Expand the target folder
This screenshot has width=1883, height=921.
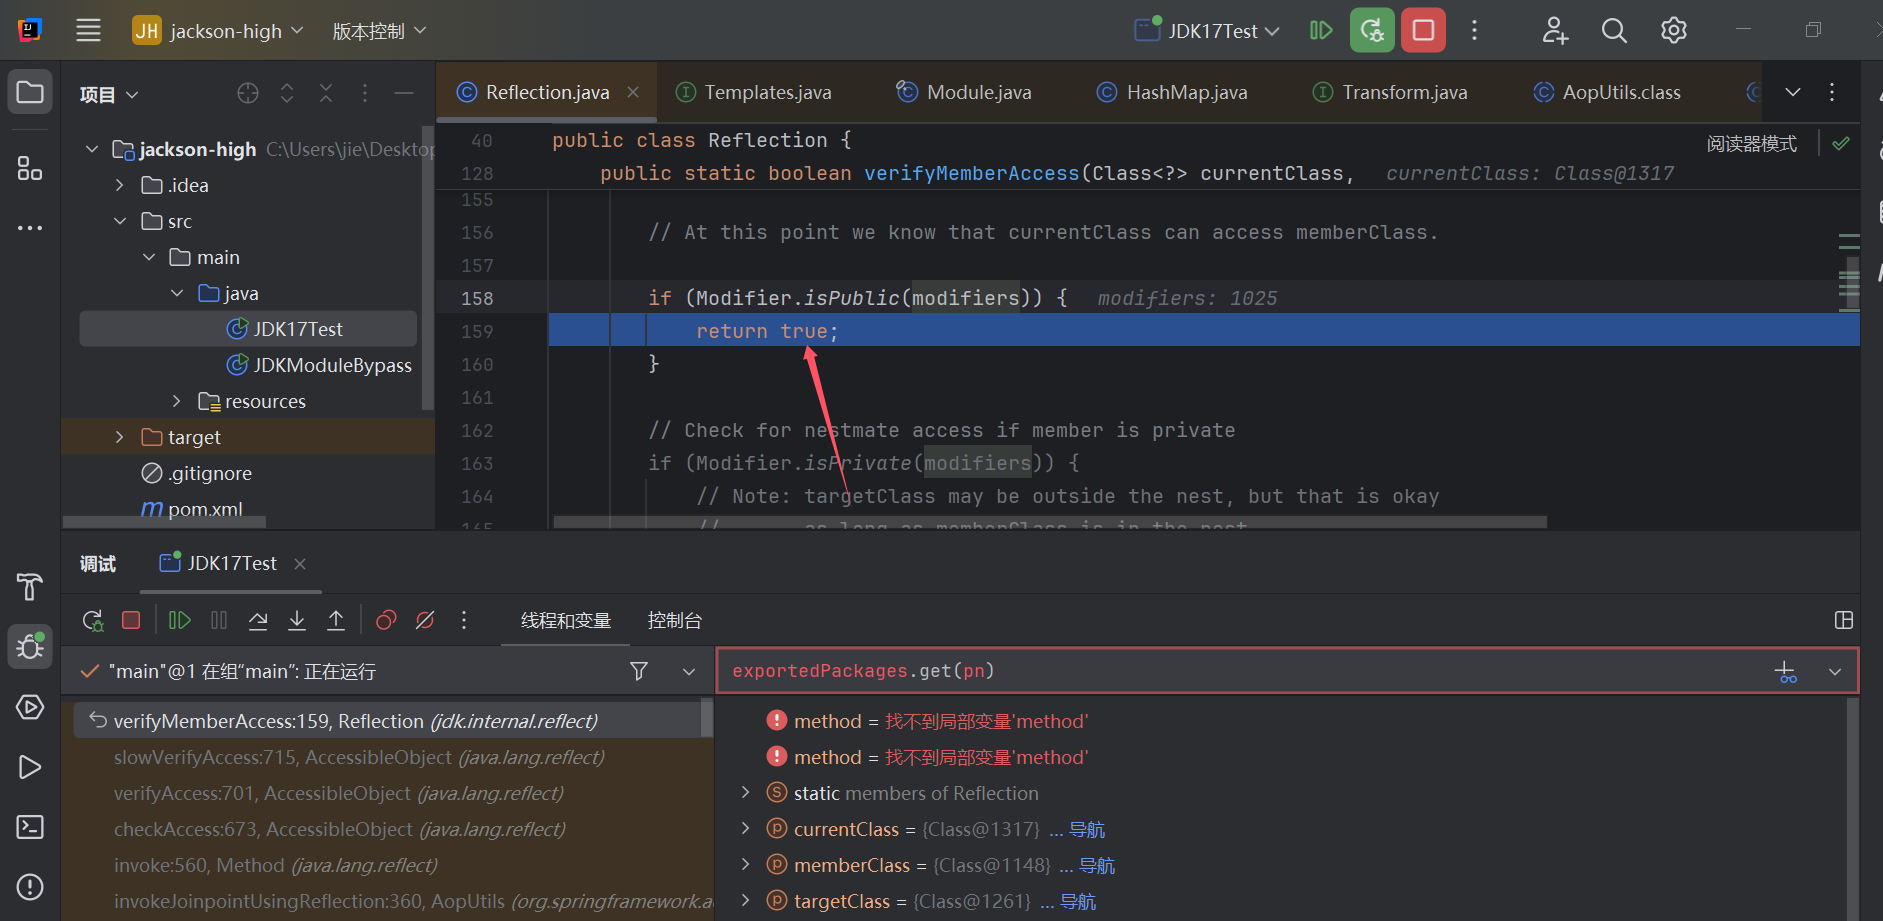(119, 437)
